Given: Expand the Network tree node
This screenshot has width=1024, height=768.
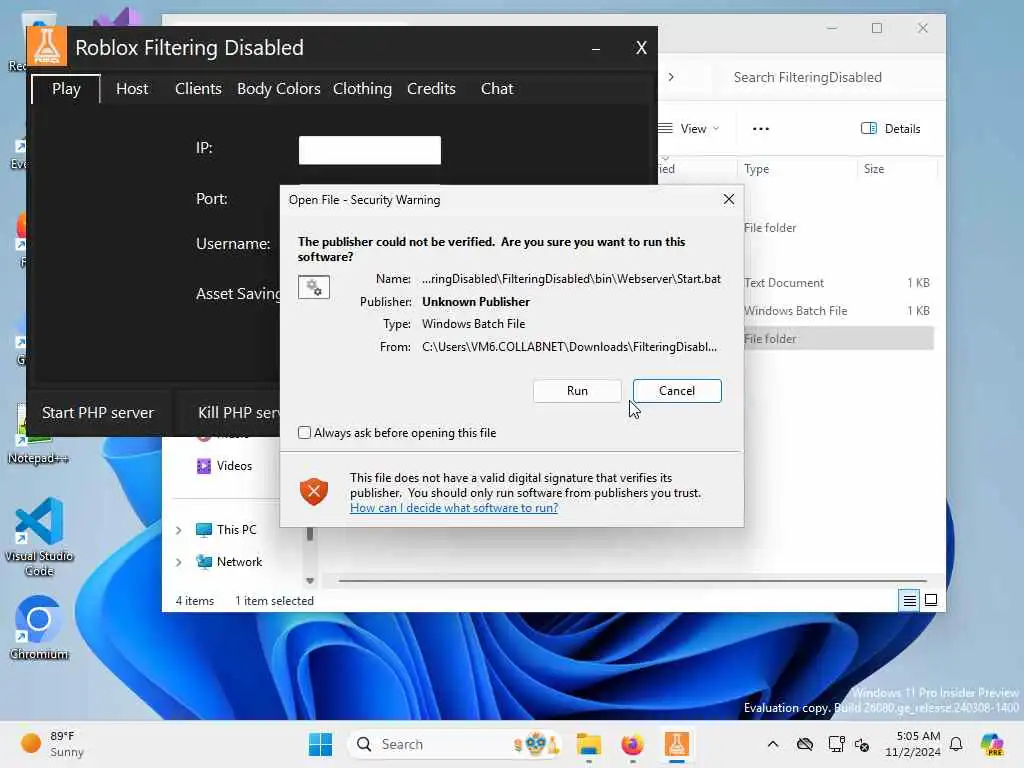Looking at the screenshot, I should (179, 562).
